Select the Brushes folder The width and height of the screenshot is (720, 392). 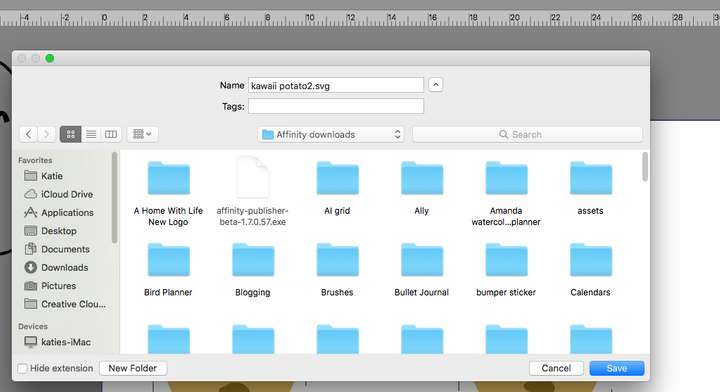click(338, 269)
